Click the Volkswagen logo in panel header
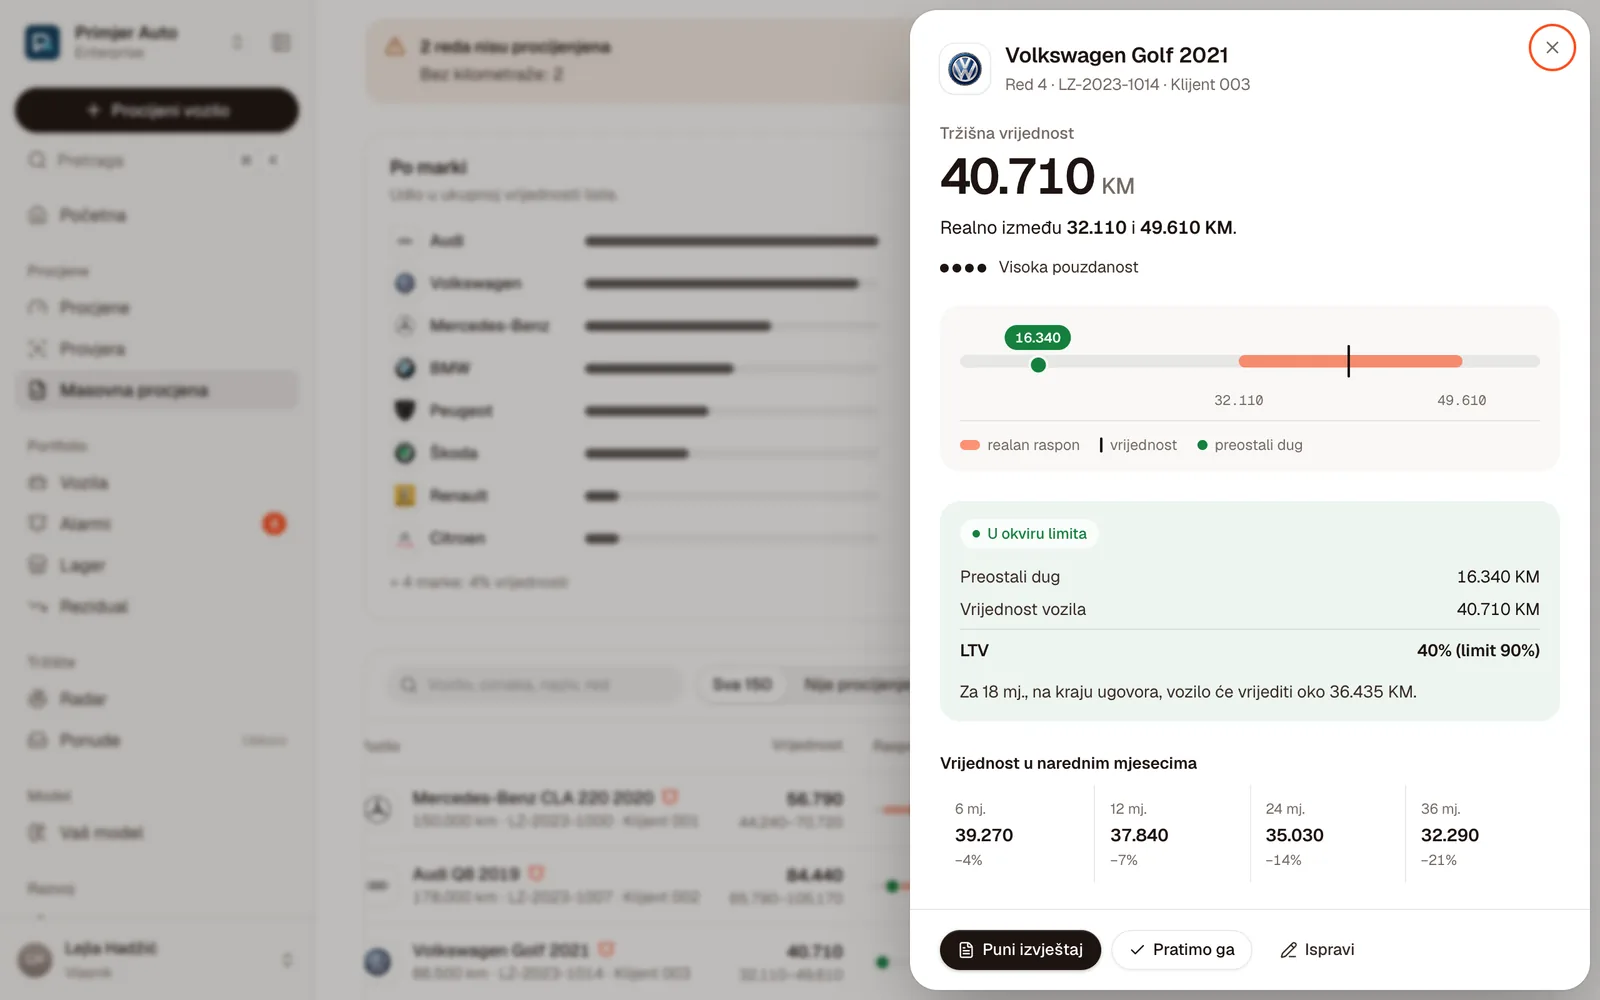The width and height of the screenshot is (1600, 1000). click(965, 69)
